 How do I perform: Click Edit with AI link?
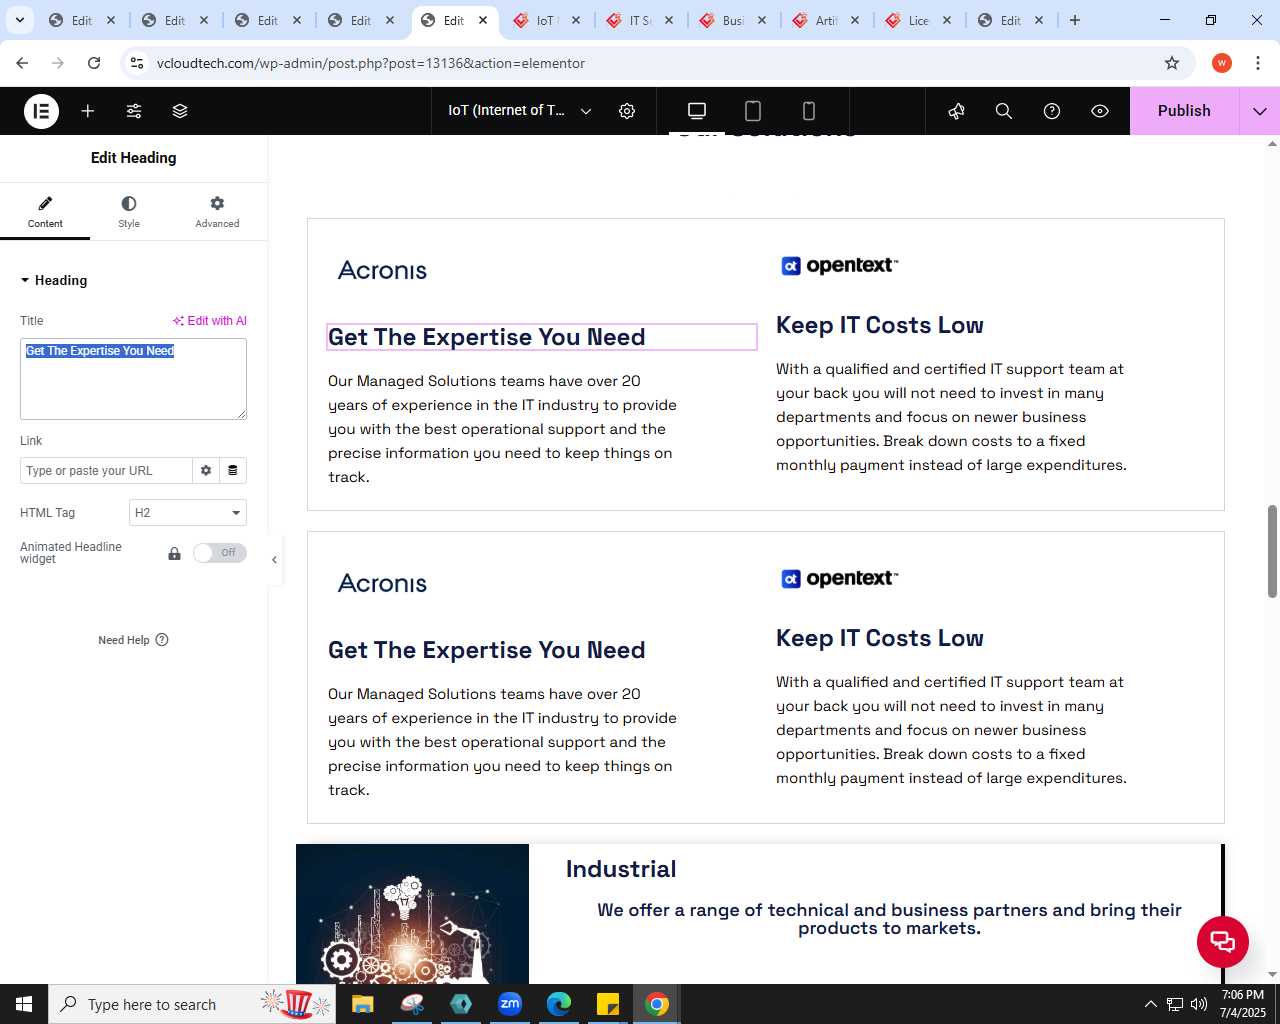click(209, 321)
